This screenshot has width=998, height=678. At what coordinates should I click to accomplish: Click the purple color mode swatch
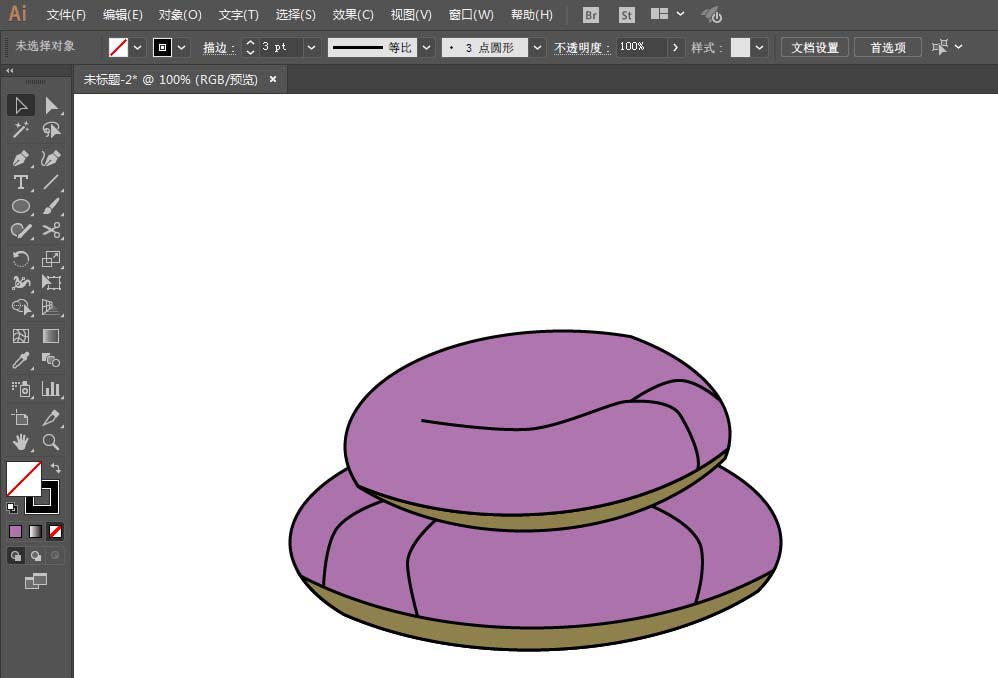click(16, 531)
